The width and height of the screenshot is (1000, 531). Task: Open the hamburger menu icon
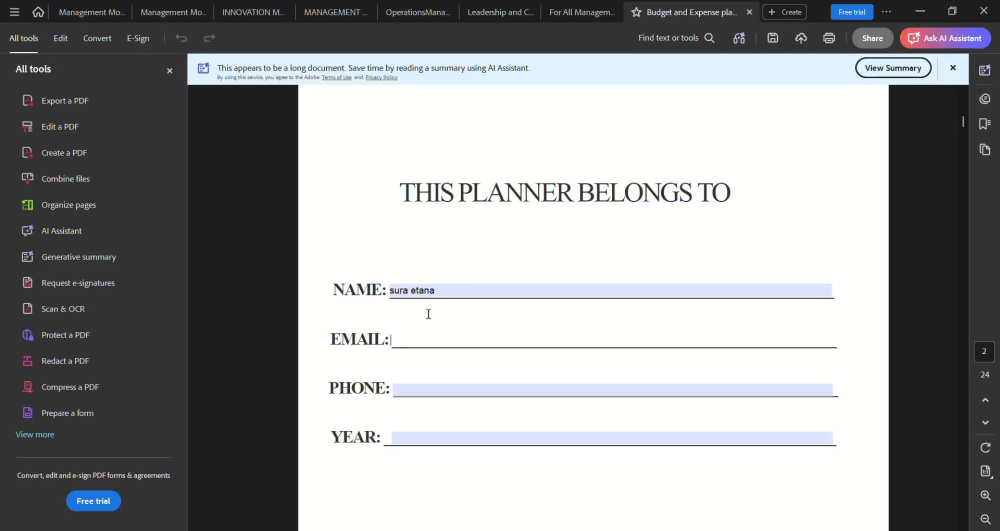[x=15, y=12]
